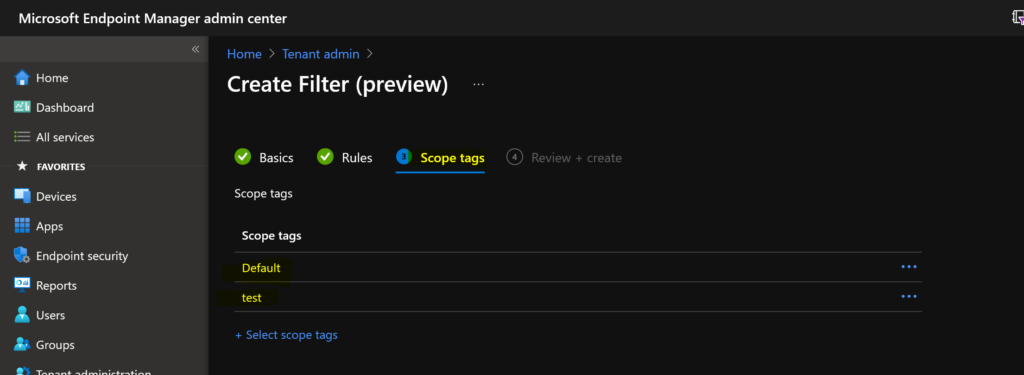Open the Dashboard icon in sidebar

pos(22,107)
